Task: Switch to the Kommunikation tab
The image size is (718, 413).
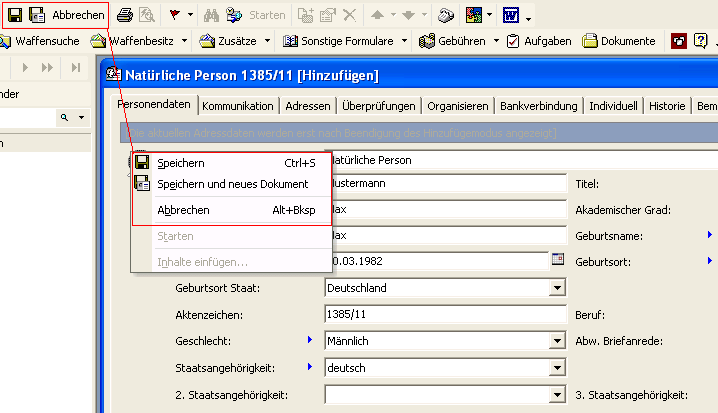Action: [x=237, y=106]
